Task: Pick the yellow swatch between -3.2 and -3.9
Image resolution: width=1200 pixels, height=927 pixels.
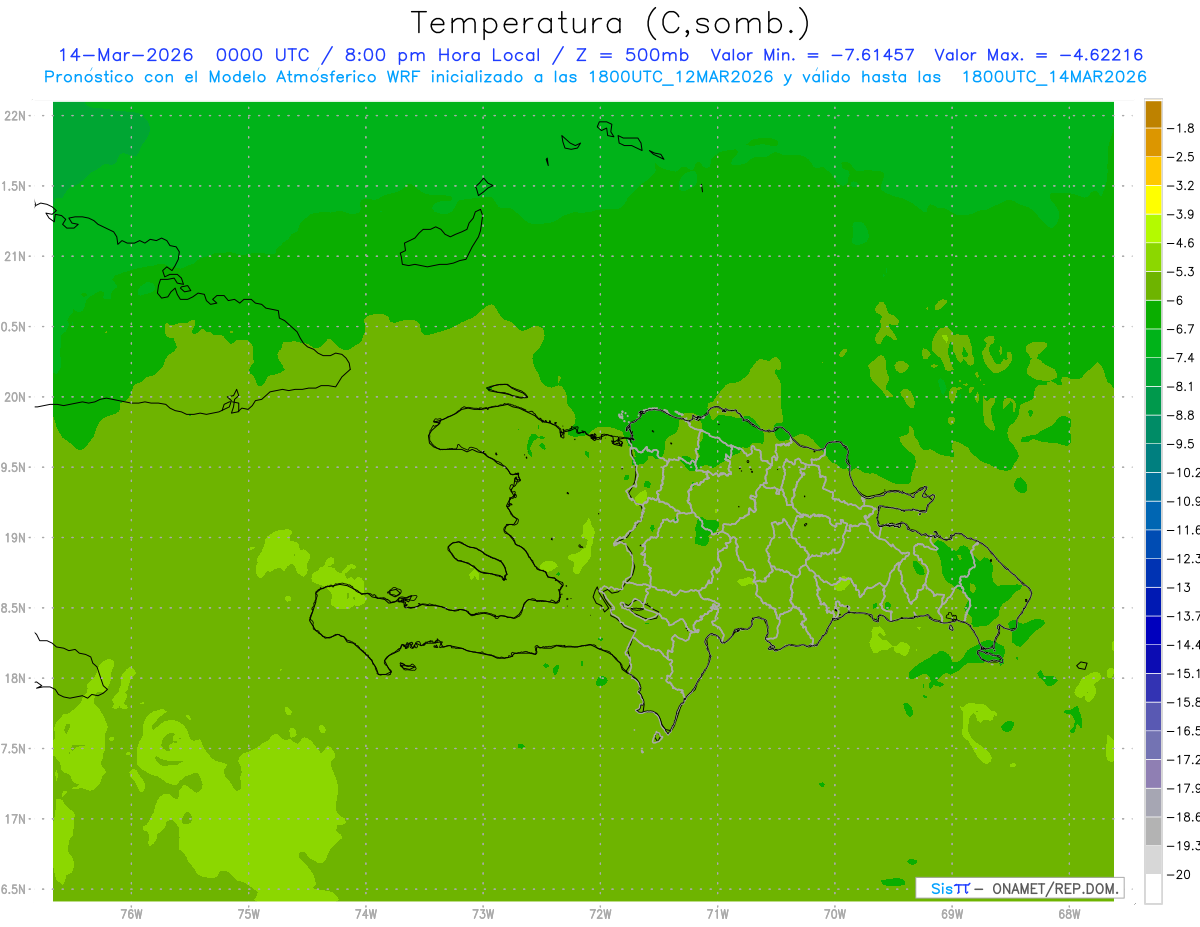Action: 1153,200
